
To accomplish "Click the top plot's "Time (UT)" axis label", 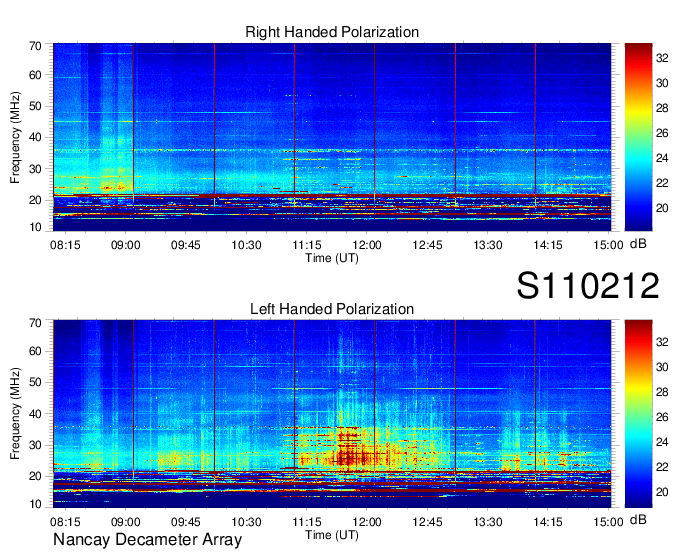I will [x=332, y=258].
